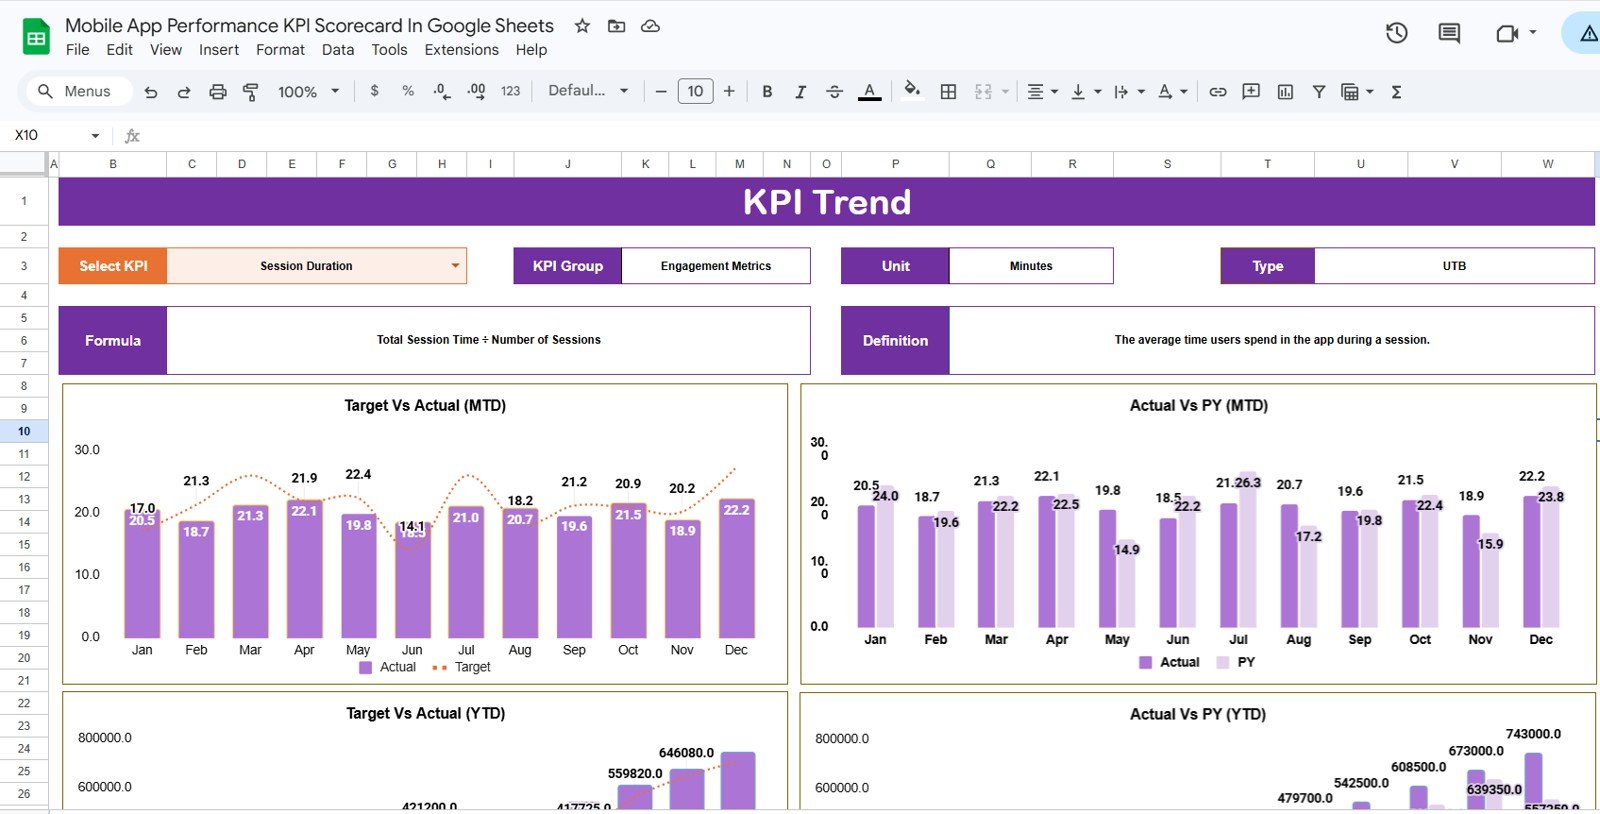Select column P header
Image resolution: width=1600 pixels, height=814 pixels.
click(895, 164)
